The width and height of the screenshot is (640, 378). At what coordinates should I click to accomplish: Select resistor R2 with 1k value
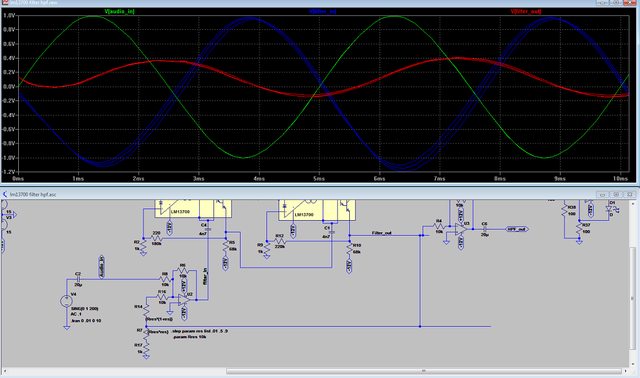click(143, 246)
